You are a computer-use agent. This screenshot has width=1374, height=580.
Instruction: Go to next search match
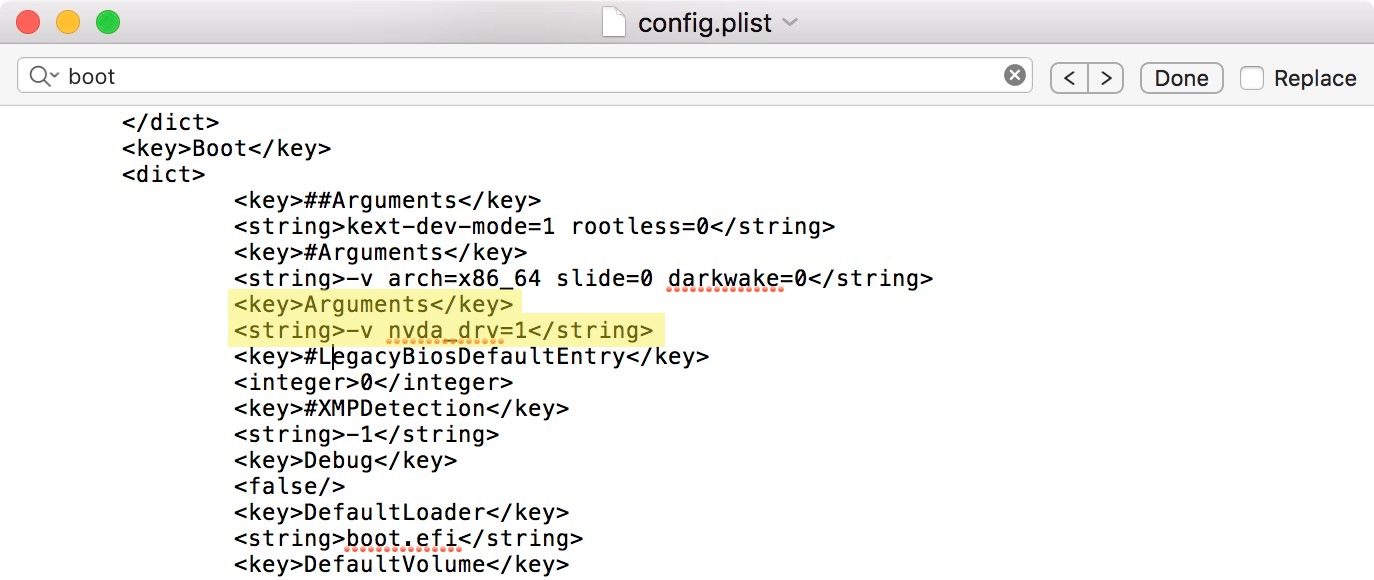click(1105, 78)
